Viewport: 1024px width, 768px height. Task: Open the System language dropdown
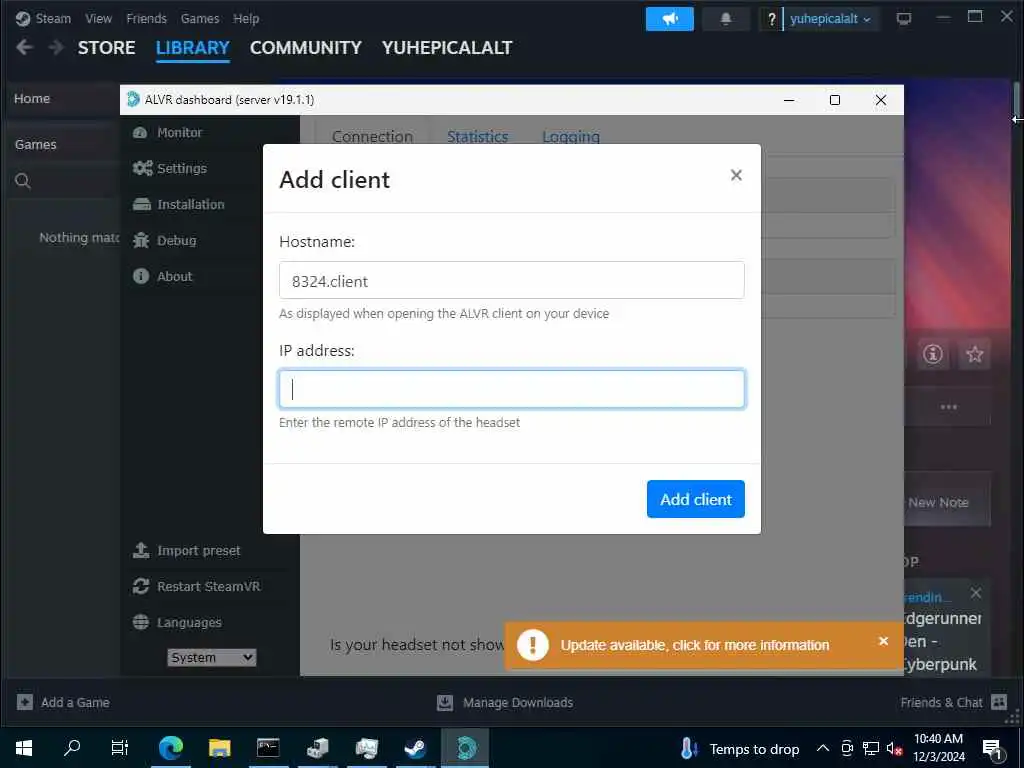(212, 658)
